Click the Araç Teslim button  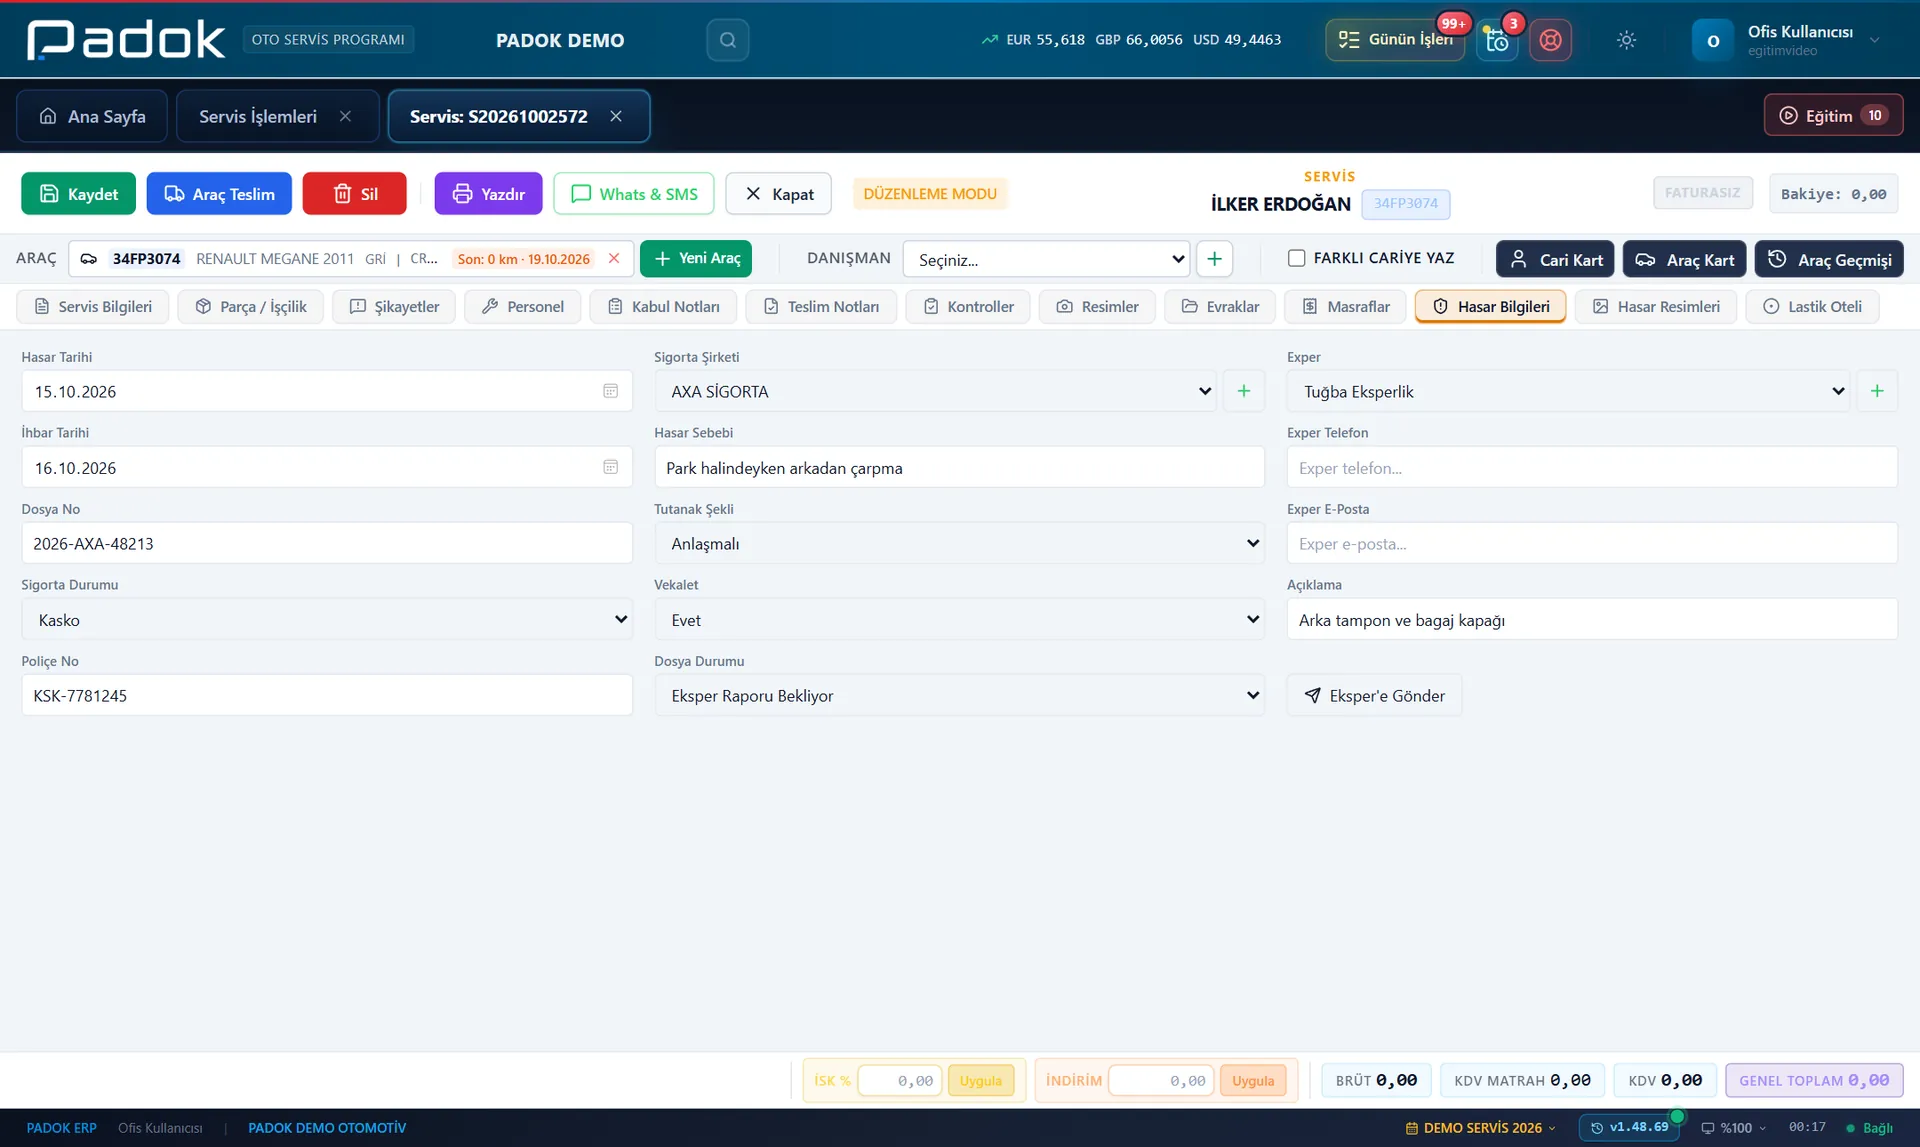[219, 193]
